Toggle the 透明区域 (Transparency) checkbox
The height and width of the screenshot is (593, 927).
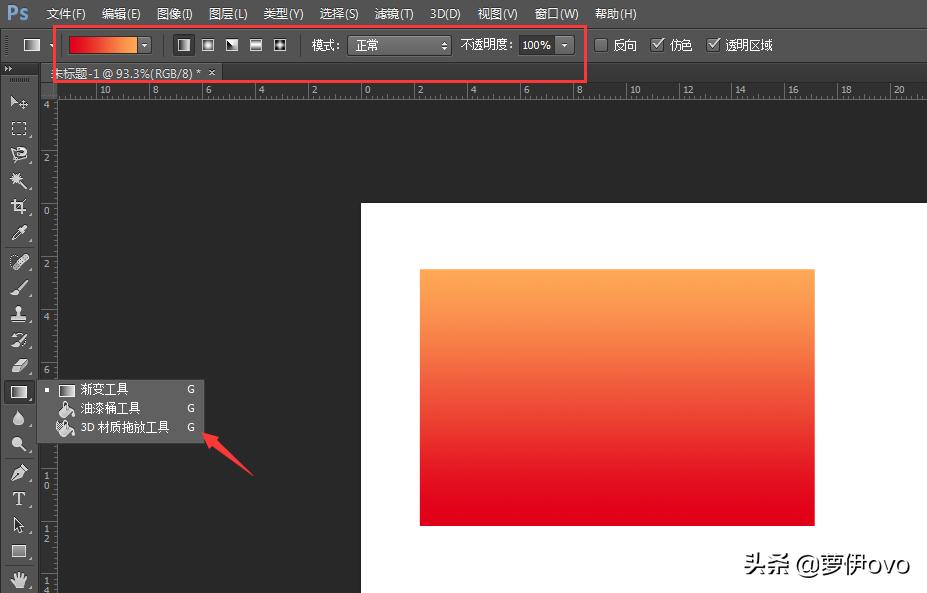tap(713, 45)
